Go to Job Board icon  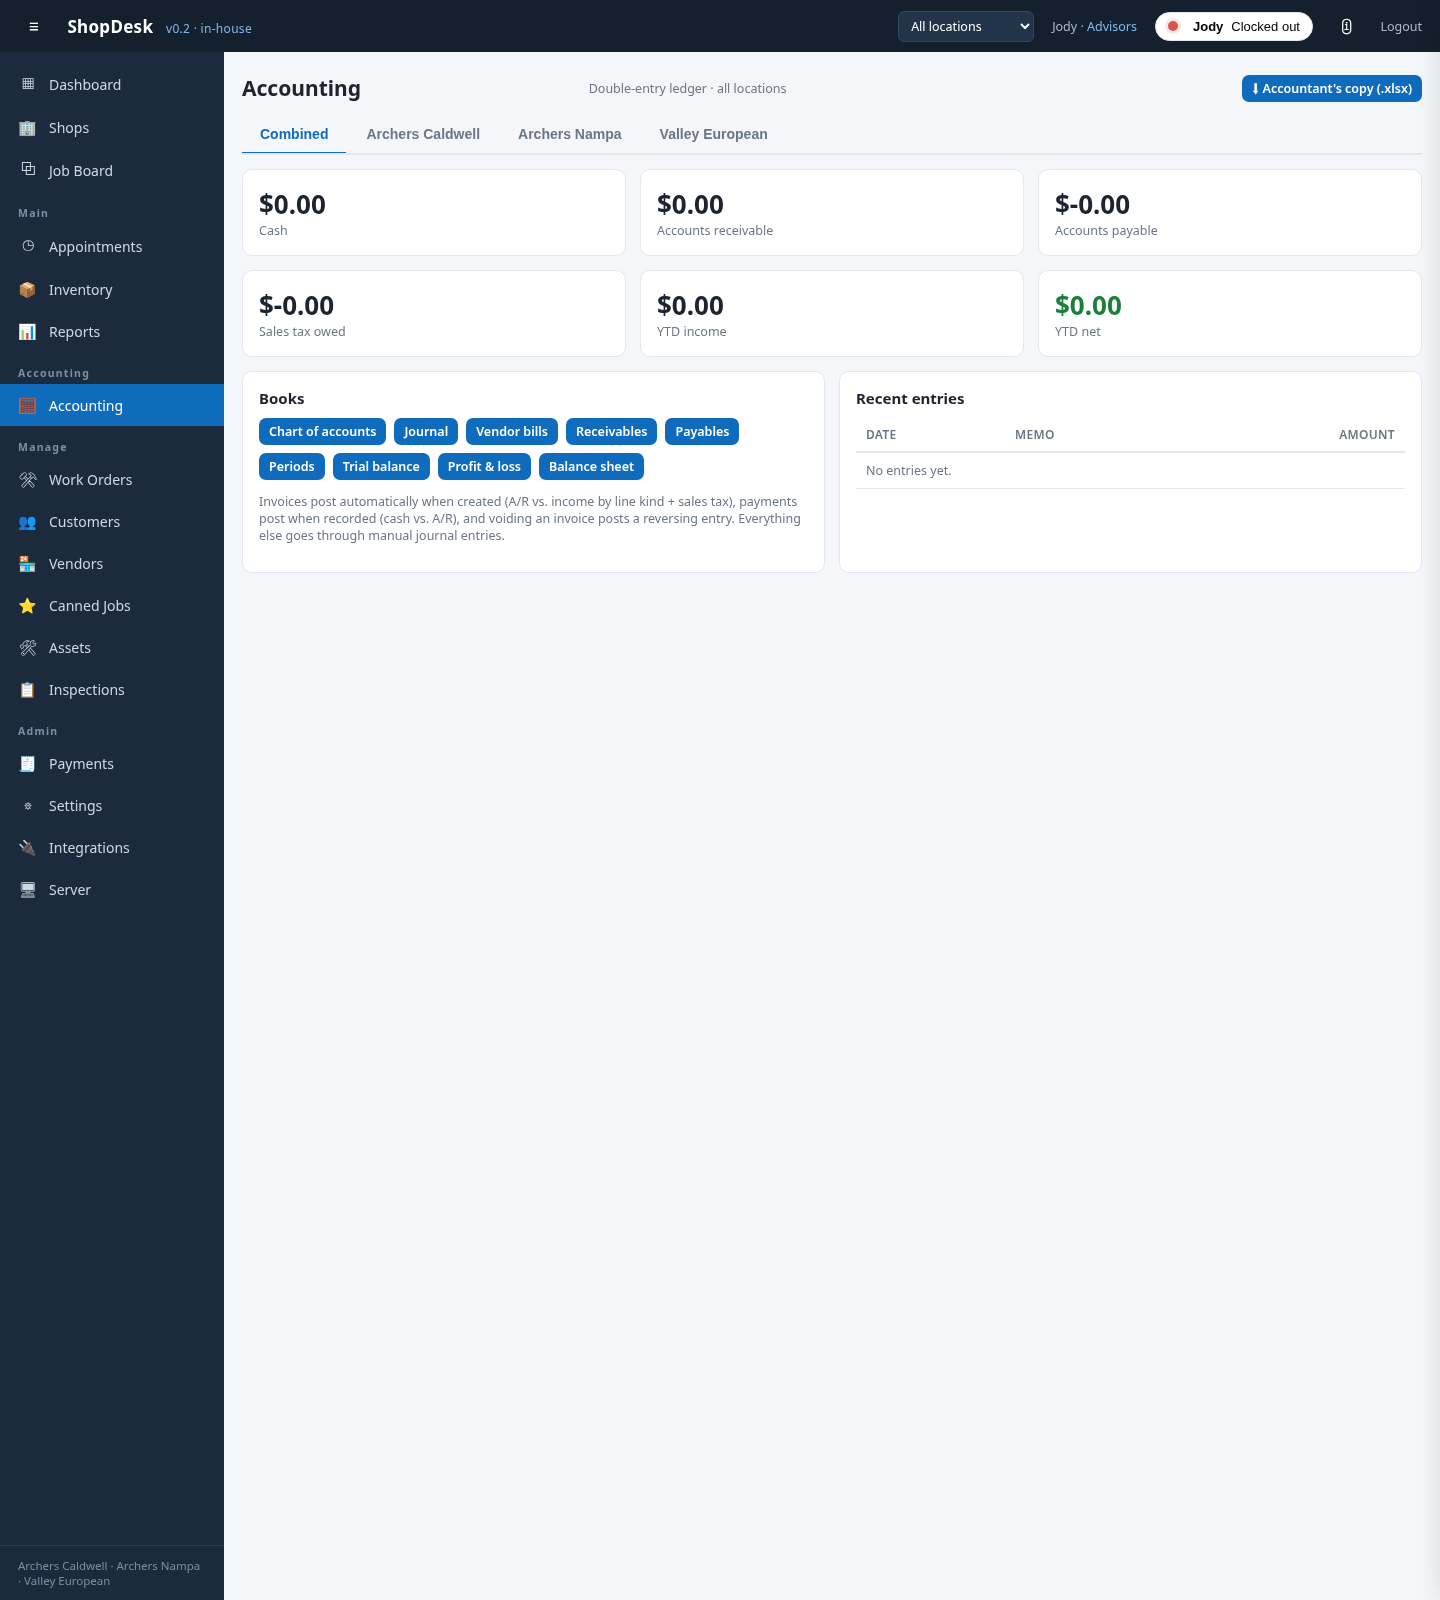pos(28,170)
